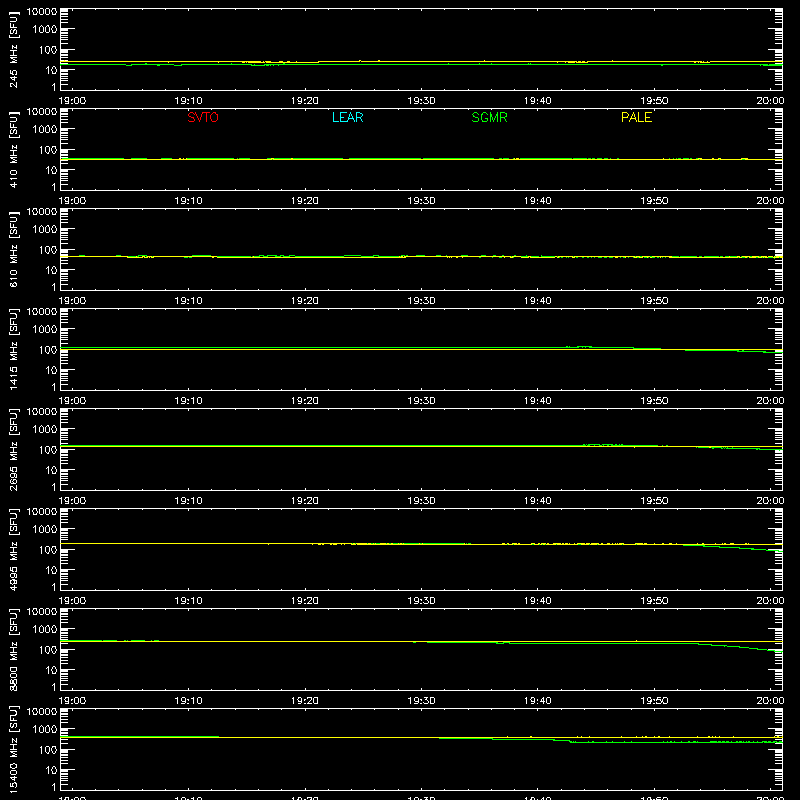Image resolution: width=800 pixels, height=800 pixels.
Task: Click the green SGMR trace step on 15400 MHz plot
Action: point(561,740)
